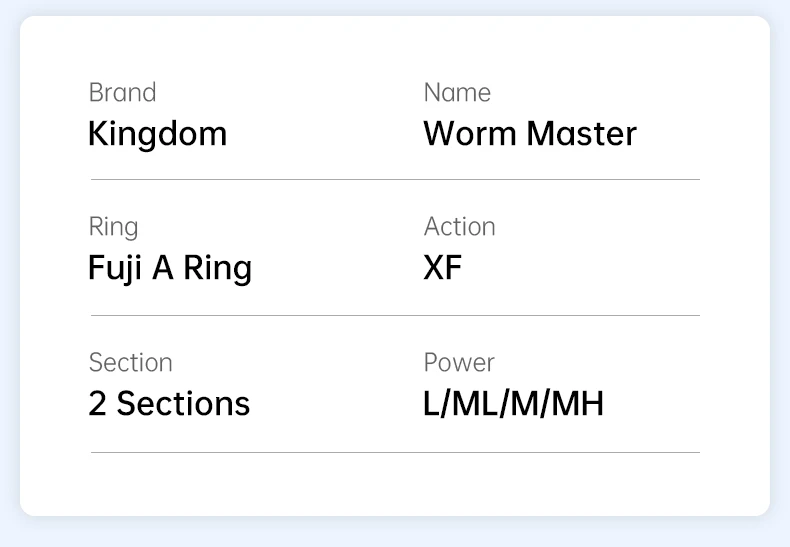Select the L/ML/M/MH power value
Image resolution: width=790 pixels, height=547 pixels.
coord(513,404)
